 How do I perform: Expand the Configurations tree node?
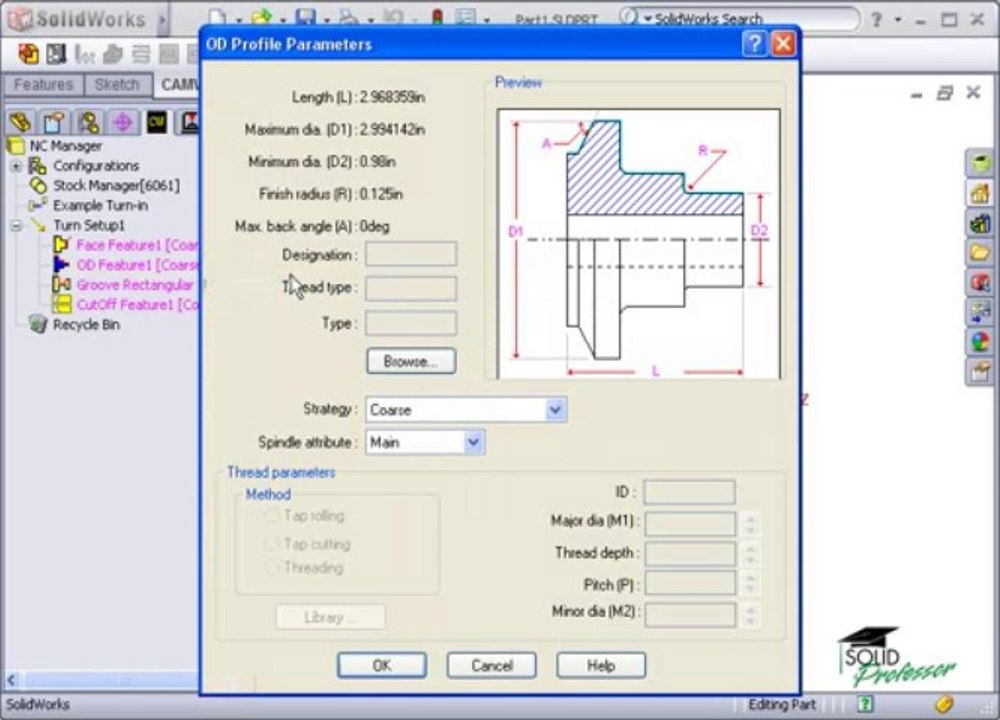(16, 166)
